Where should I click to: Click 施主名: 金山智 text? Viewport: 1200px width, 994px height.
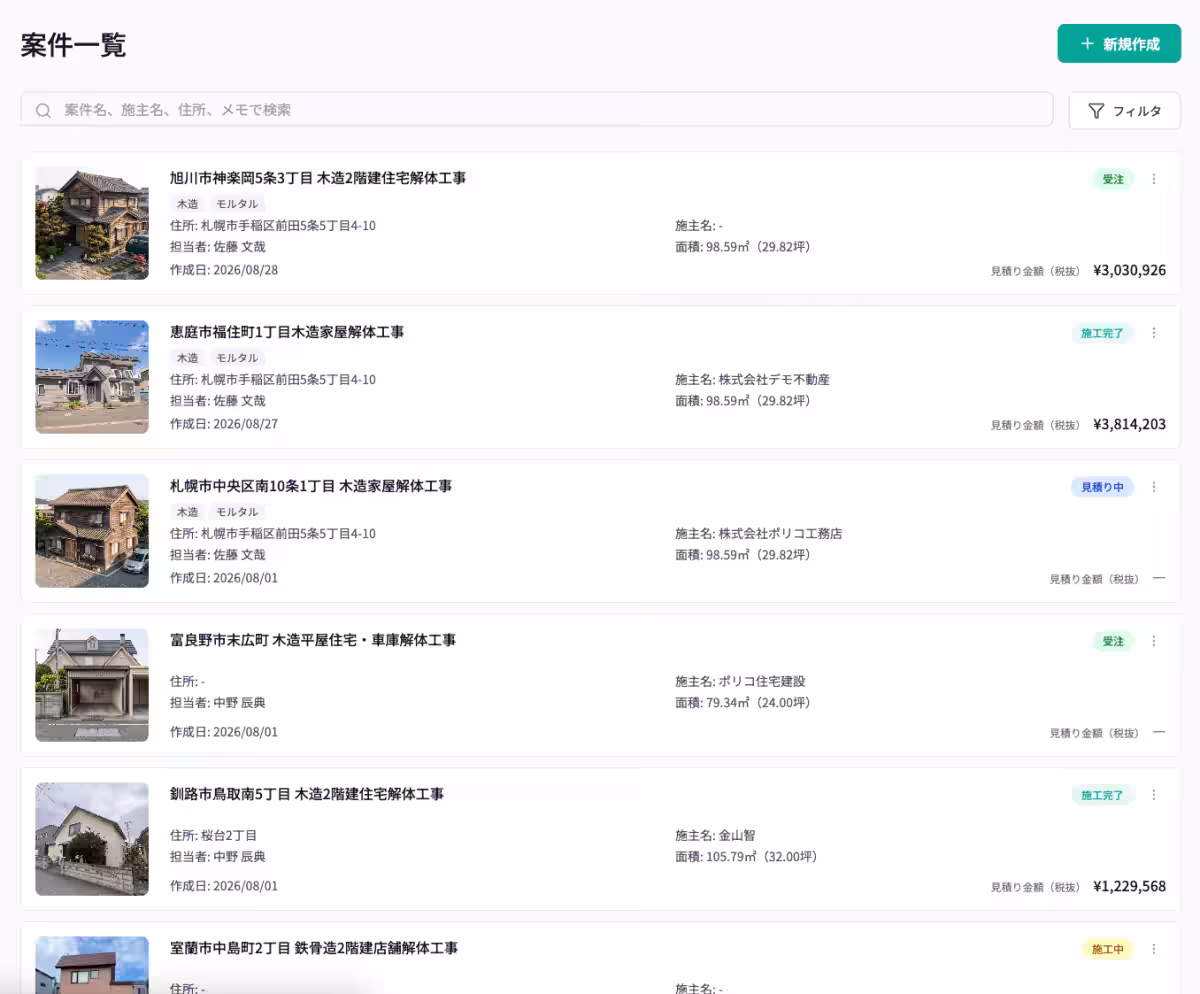point(715,836)
